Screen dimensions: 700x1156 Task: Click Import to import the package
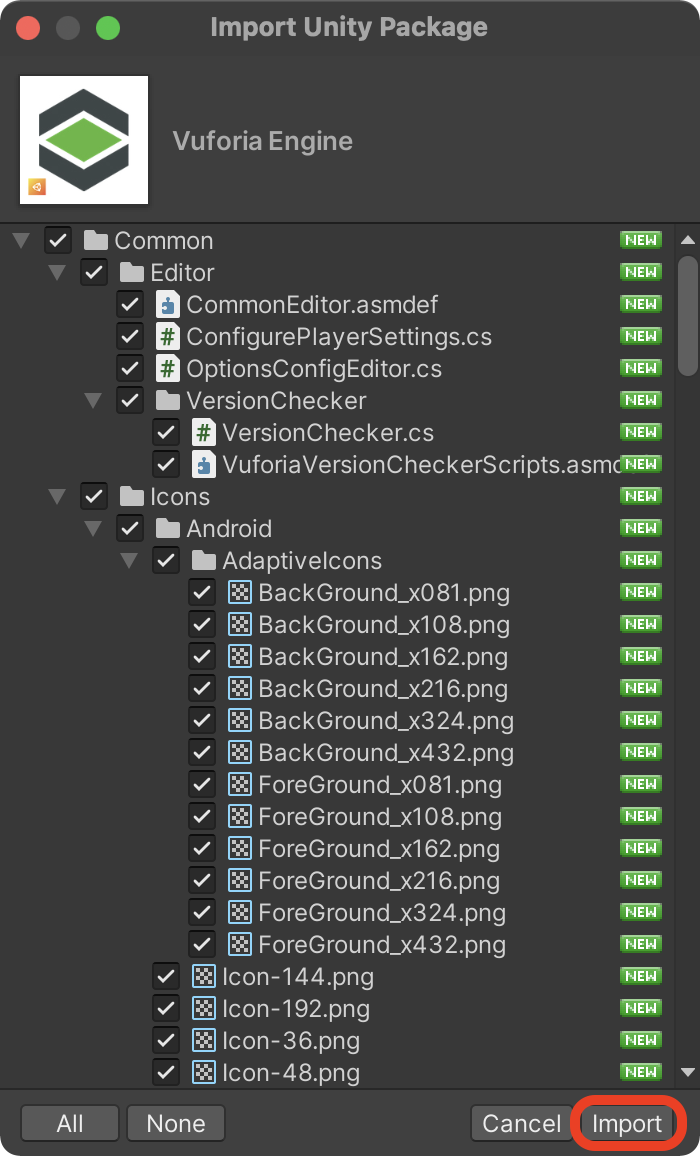pyautogui.click(x=627, y=1123)
